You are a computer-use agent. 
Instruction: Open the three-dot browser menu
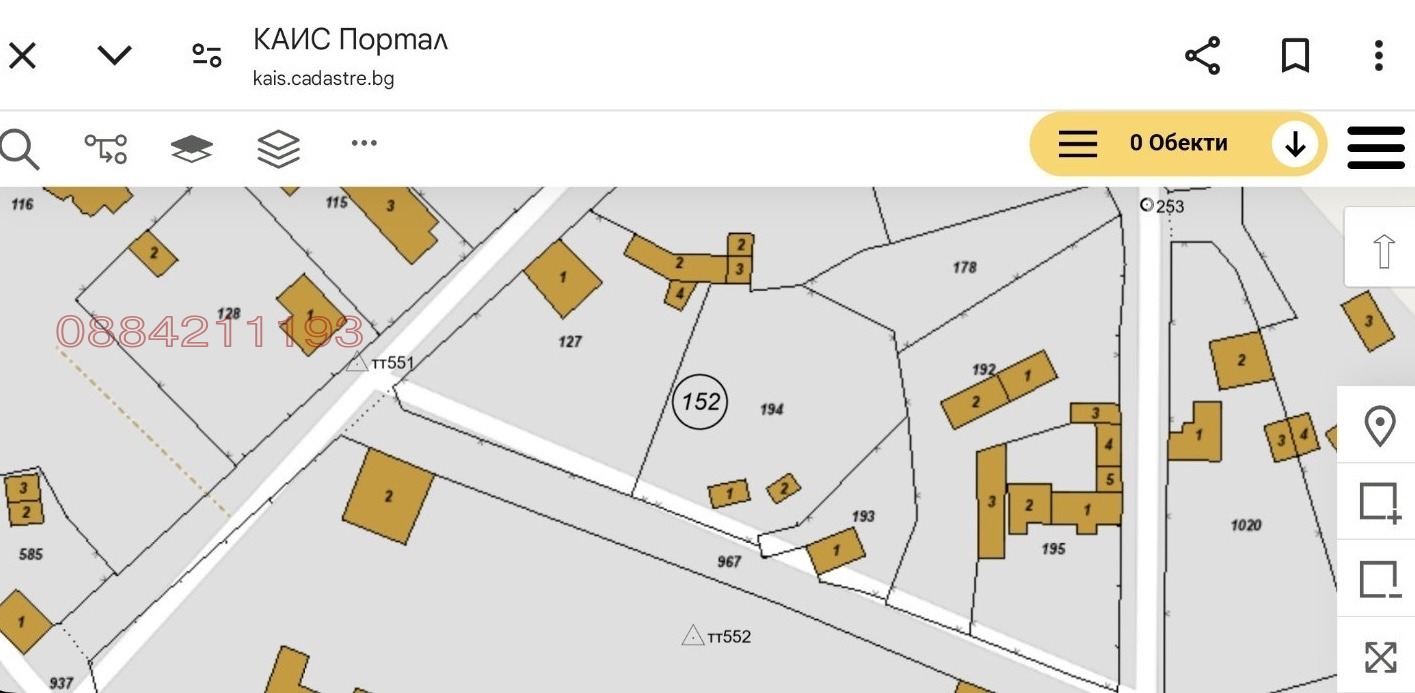(1378, 56)
